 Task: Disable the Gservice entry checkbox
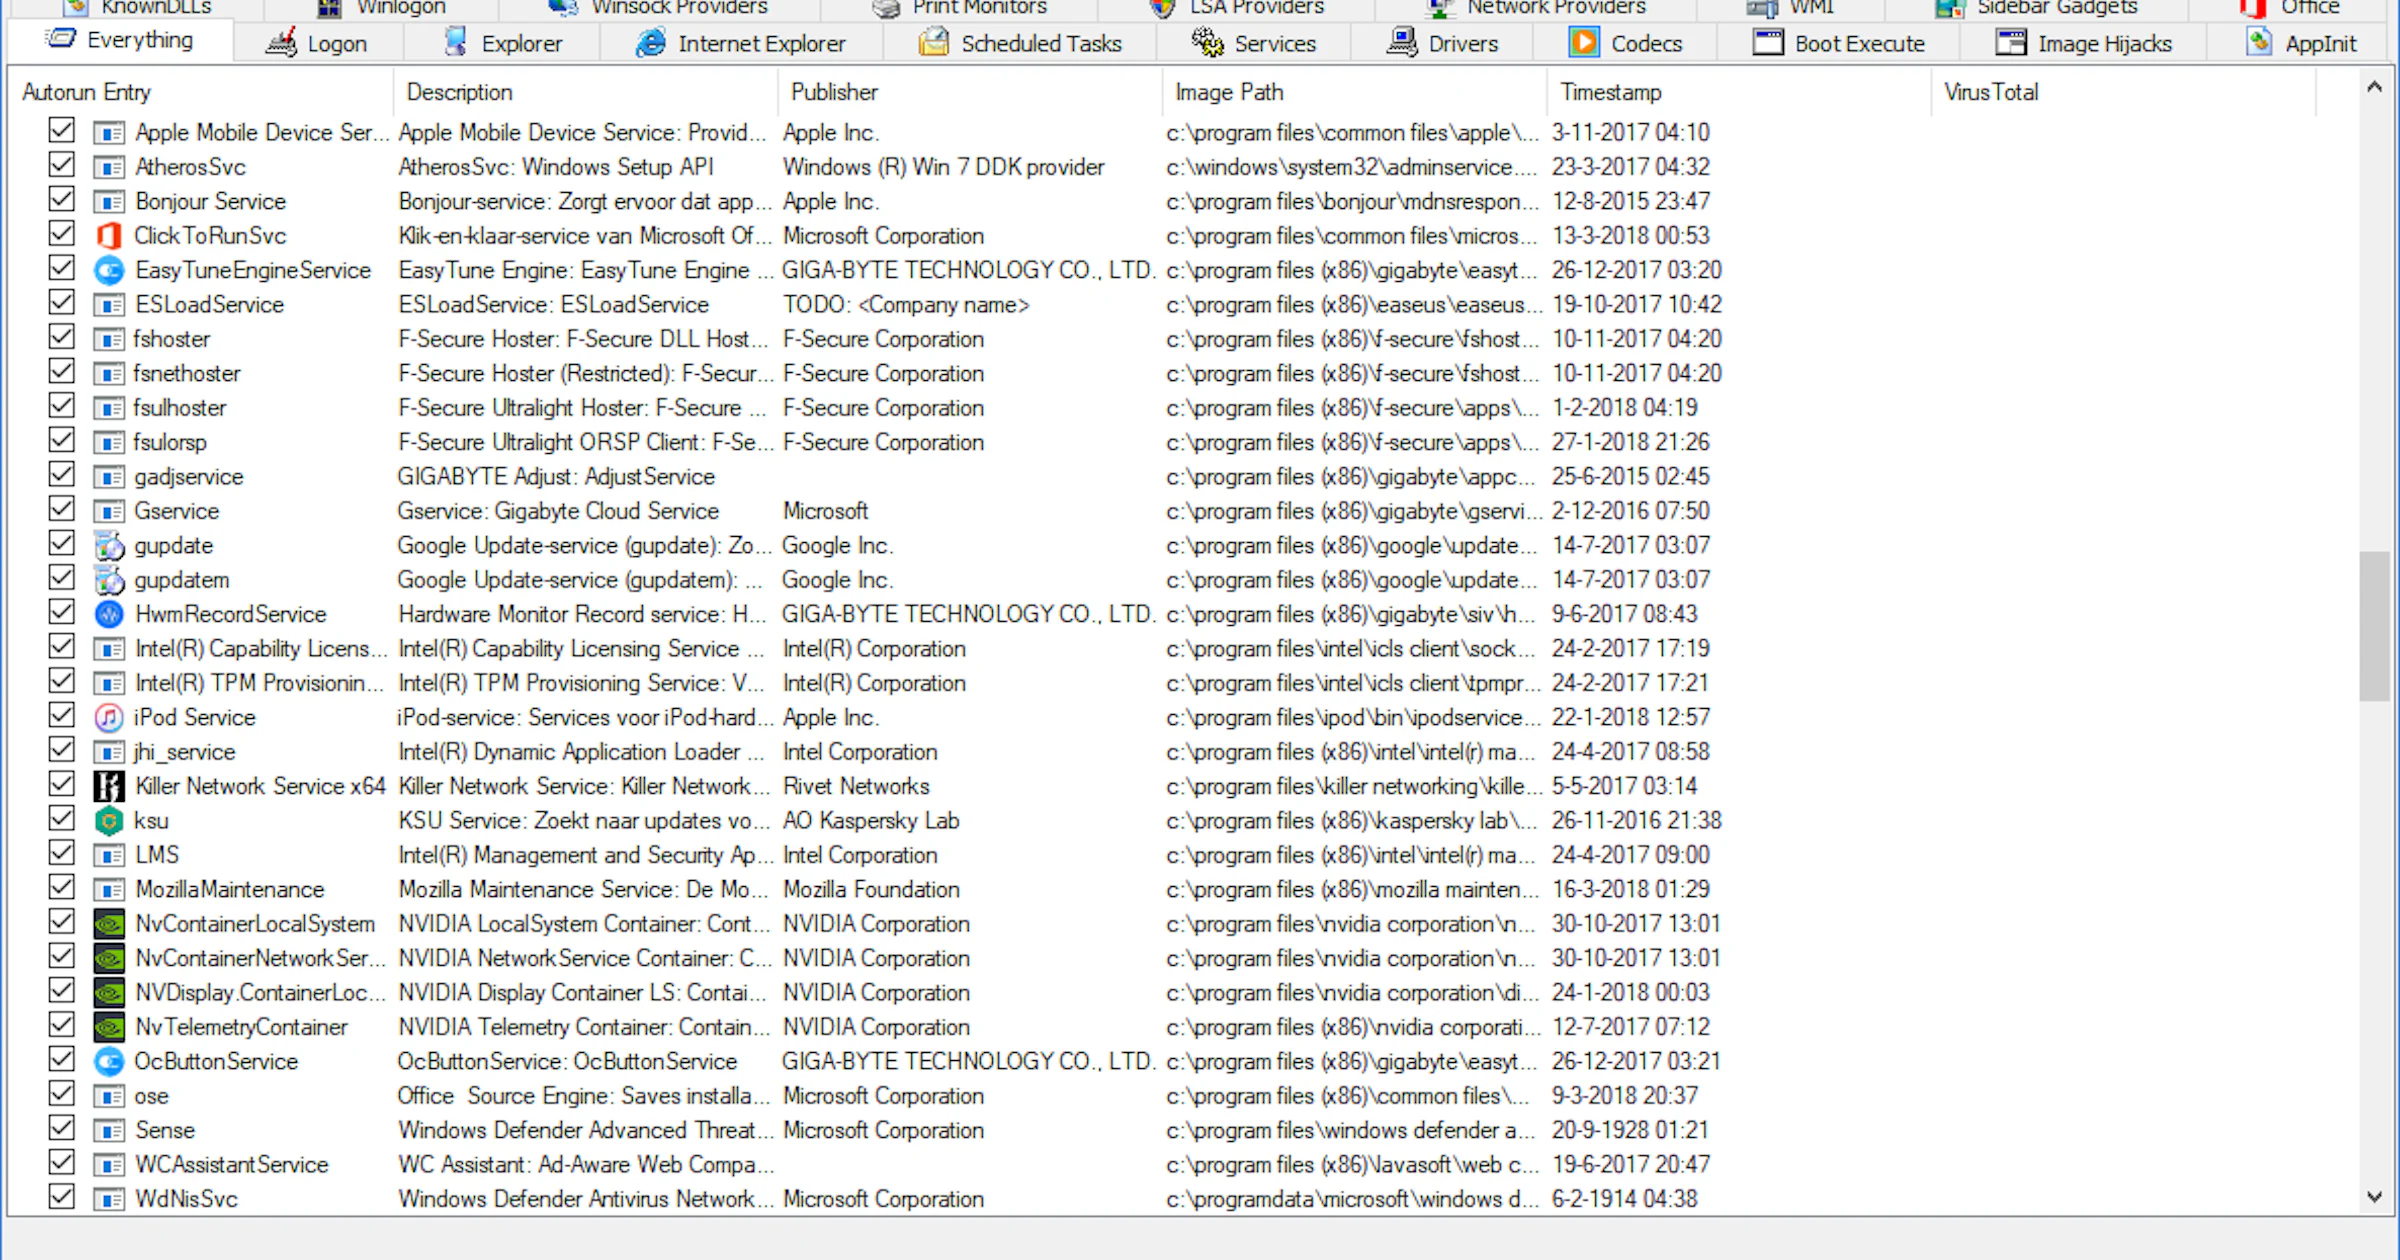[61, 509]
